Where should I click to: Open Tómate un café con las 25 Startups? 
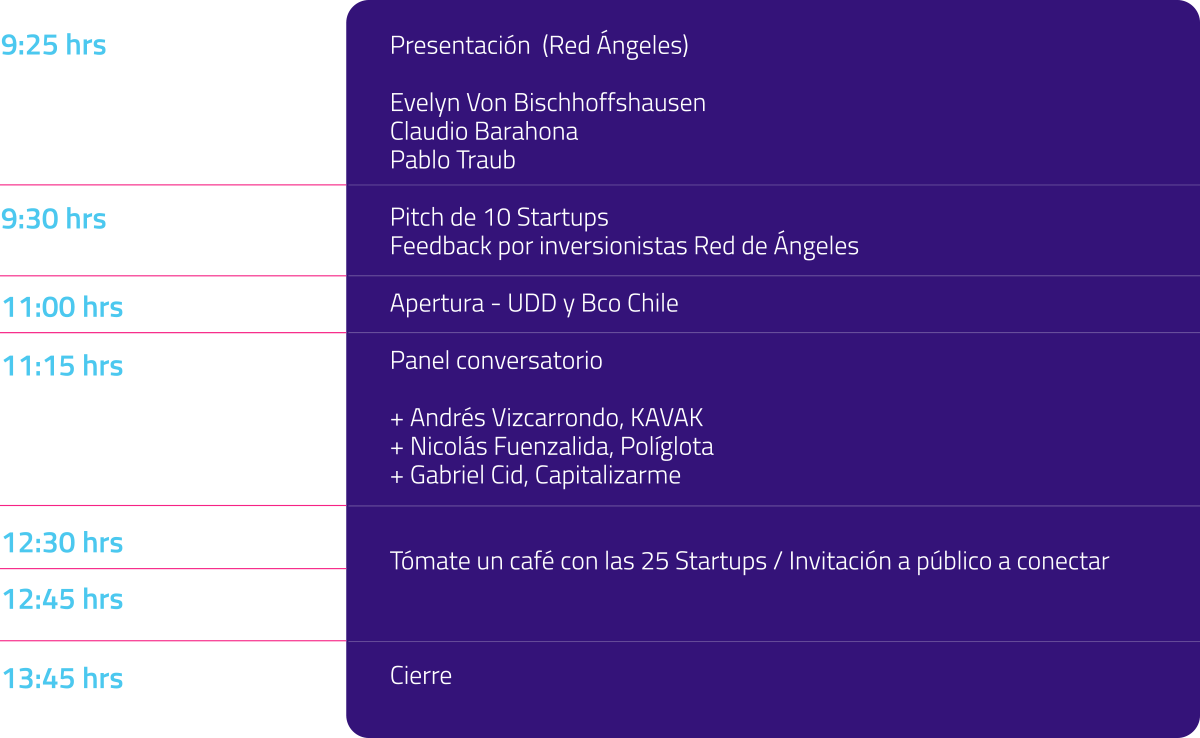point(578,562)
